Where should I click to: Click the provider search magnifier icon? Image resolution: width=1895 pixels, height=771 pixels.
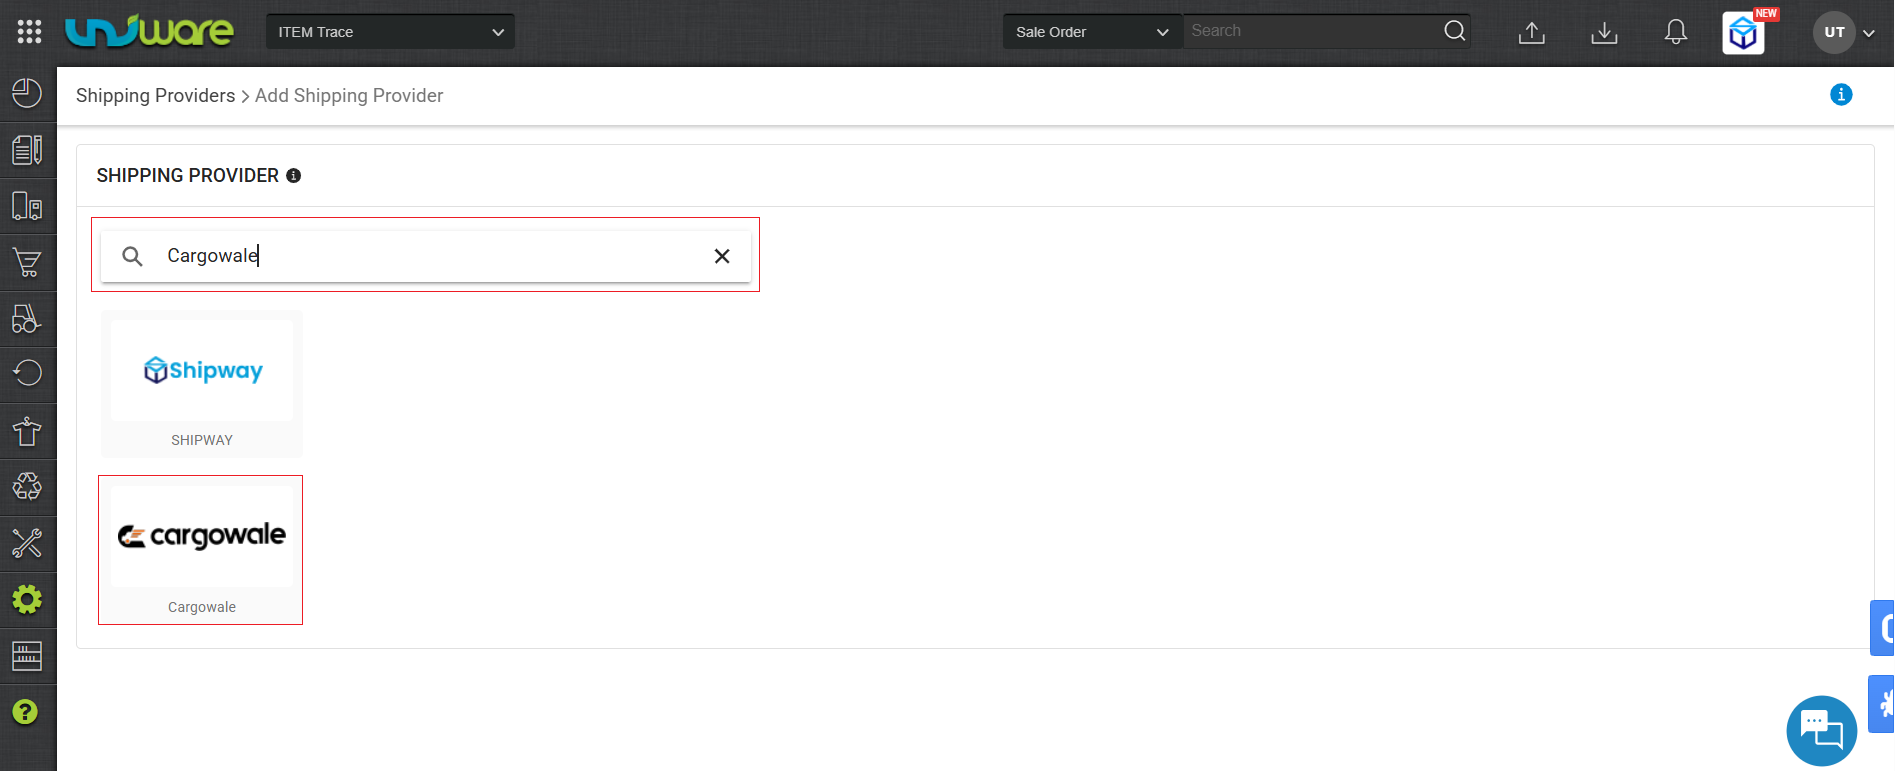click(132, 256)
